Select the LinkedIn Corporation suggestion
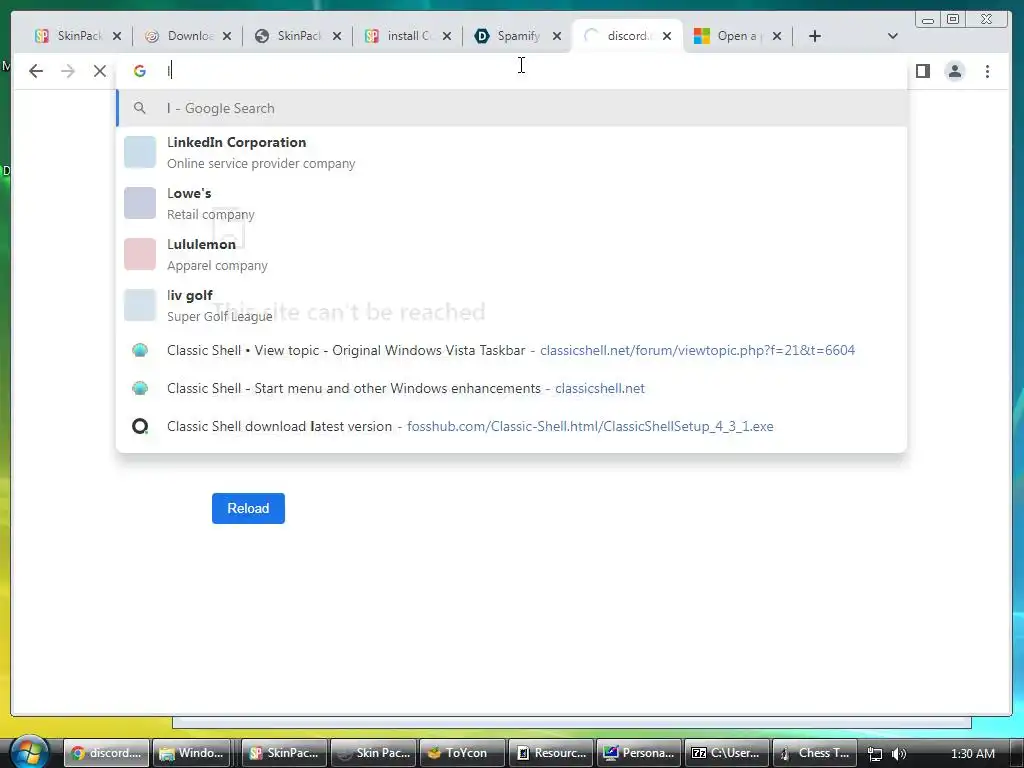 (511, 152)
